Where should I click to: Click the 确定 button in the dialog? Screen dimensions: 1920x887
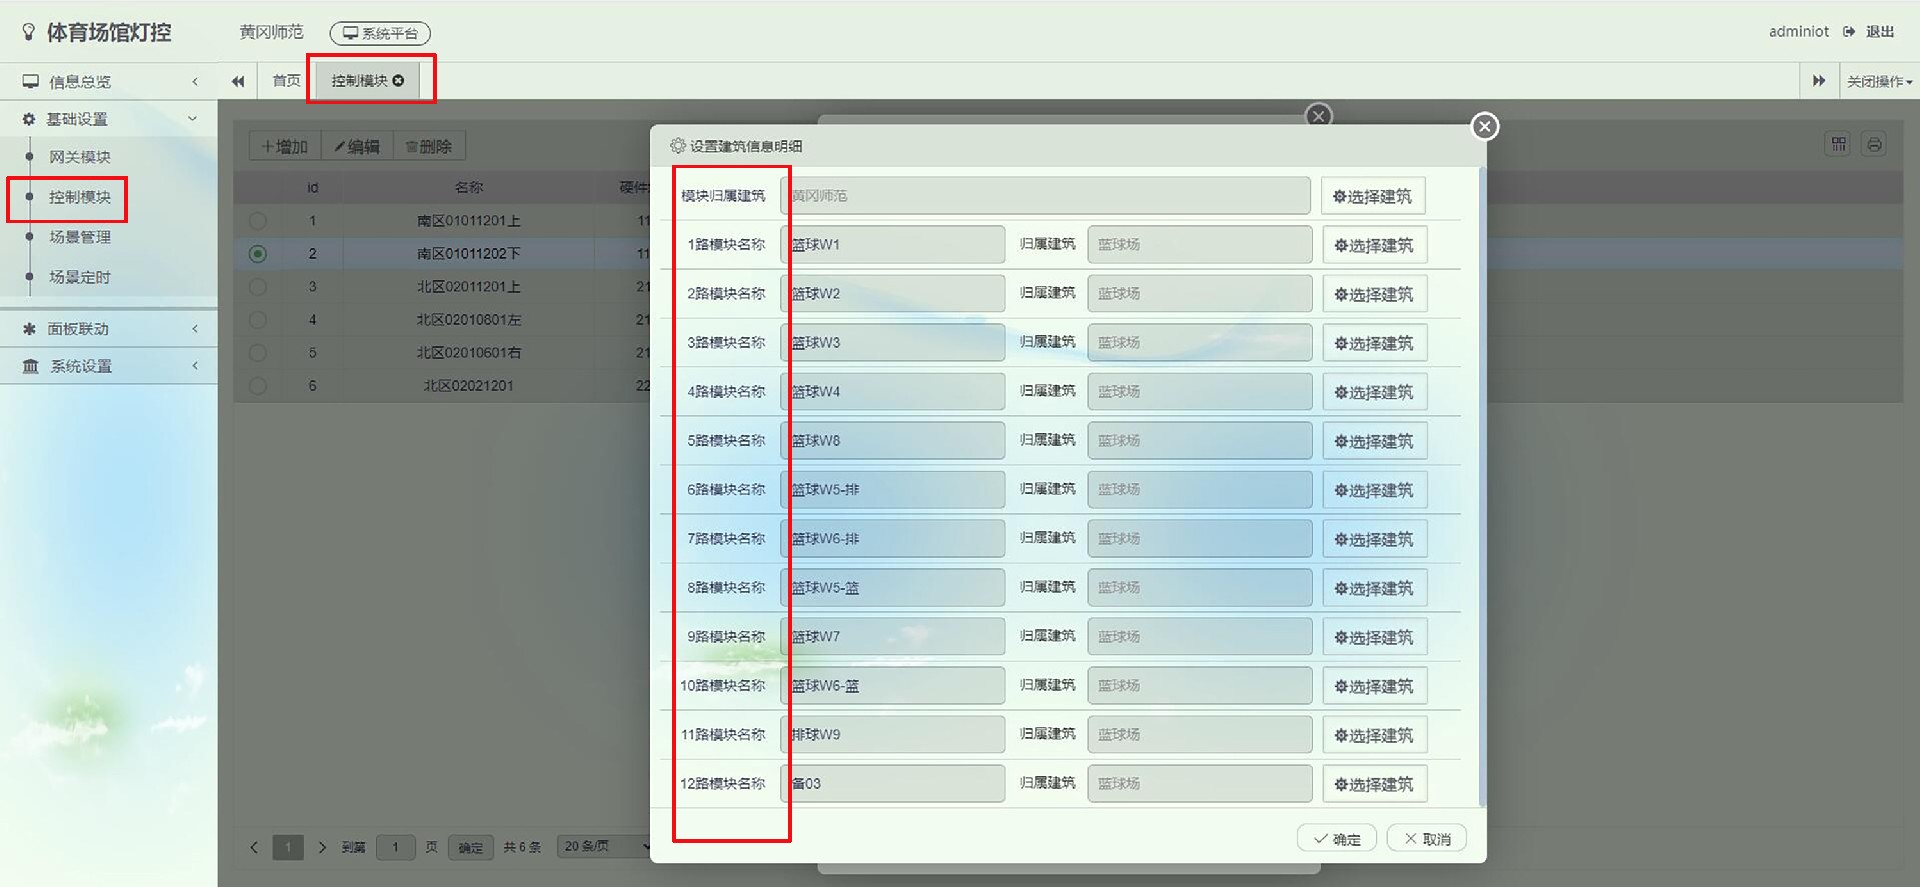click(1336, 839)
